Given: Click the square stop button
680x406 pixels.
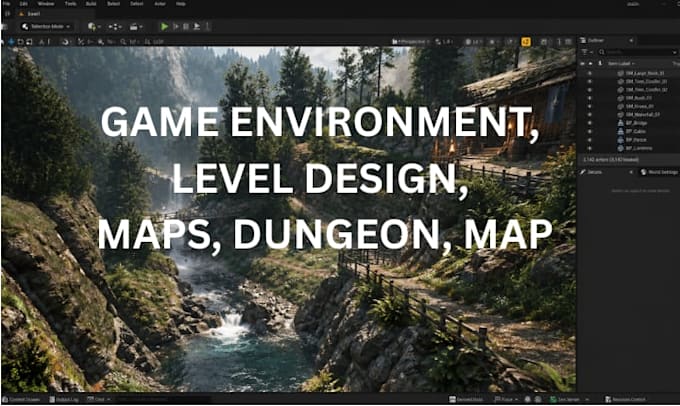Looking at the screenshot, I should [x=186, y=27].
